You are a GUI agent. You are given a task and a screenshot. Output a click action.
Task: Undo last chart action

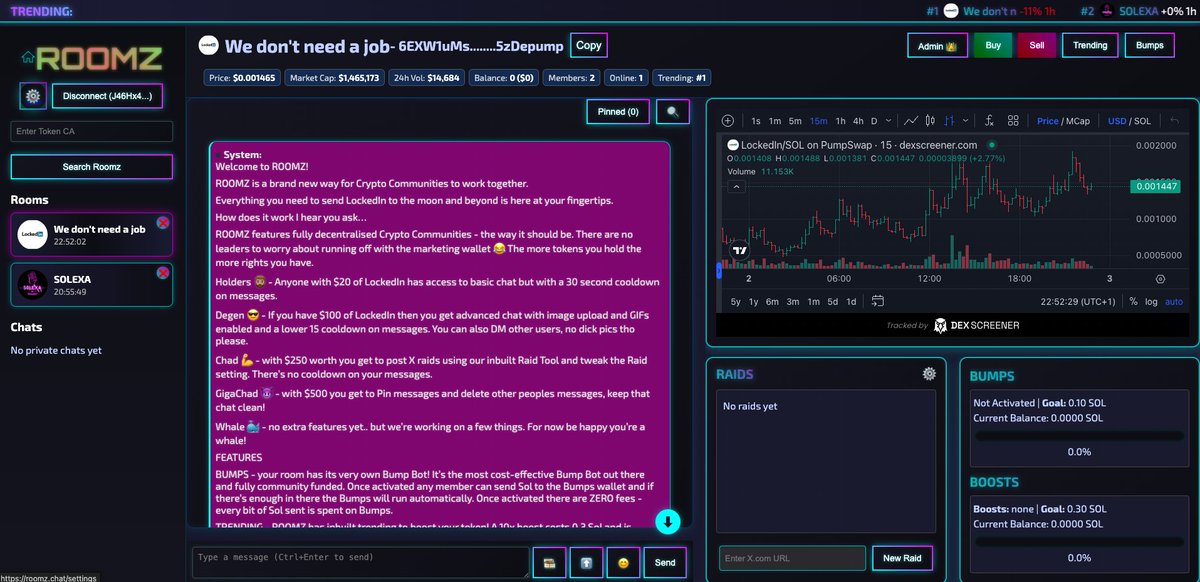click(x=1174, y=121)
